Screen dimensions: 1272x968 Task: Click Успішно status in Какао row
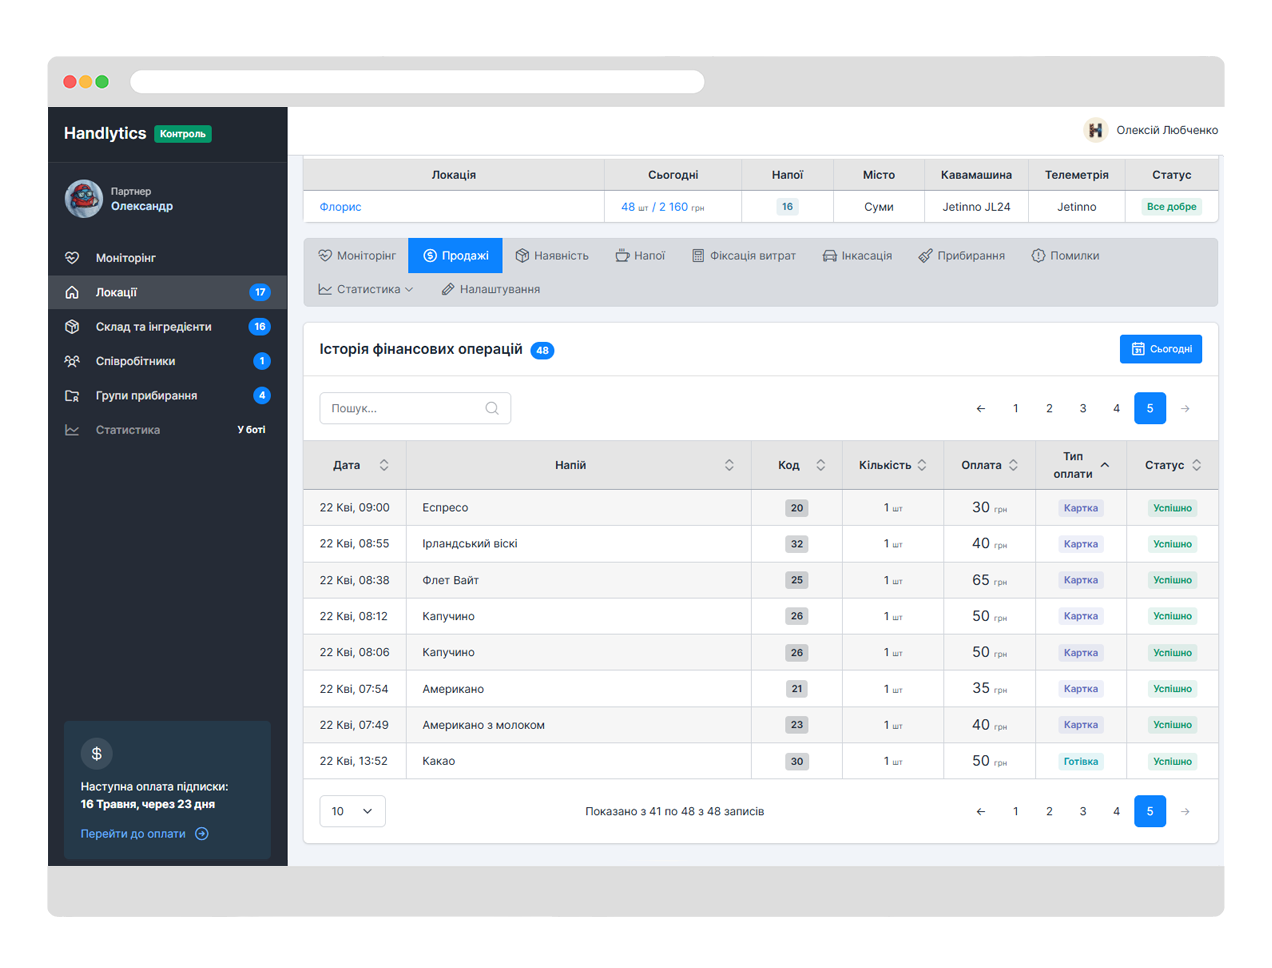point(1173,761)
